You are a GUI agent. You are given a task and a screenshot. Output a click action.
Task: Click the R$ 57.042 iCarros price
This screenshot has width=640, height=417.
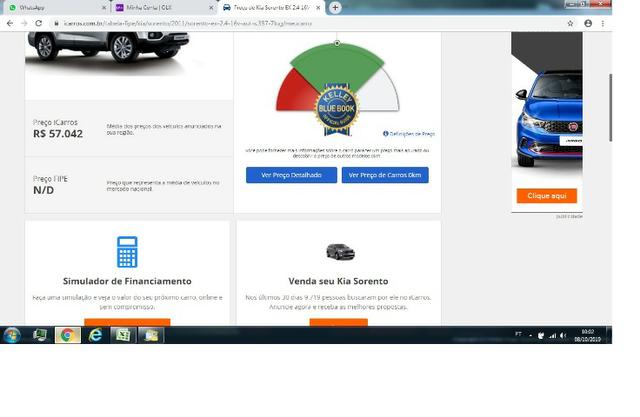coord(58,134)
